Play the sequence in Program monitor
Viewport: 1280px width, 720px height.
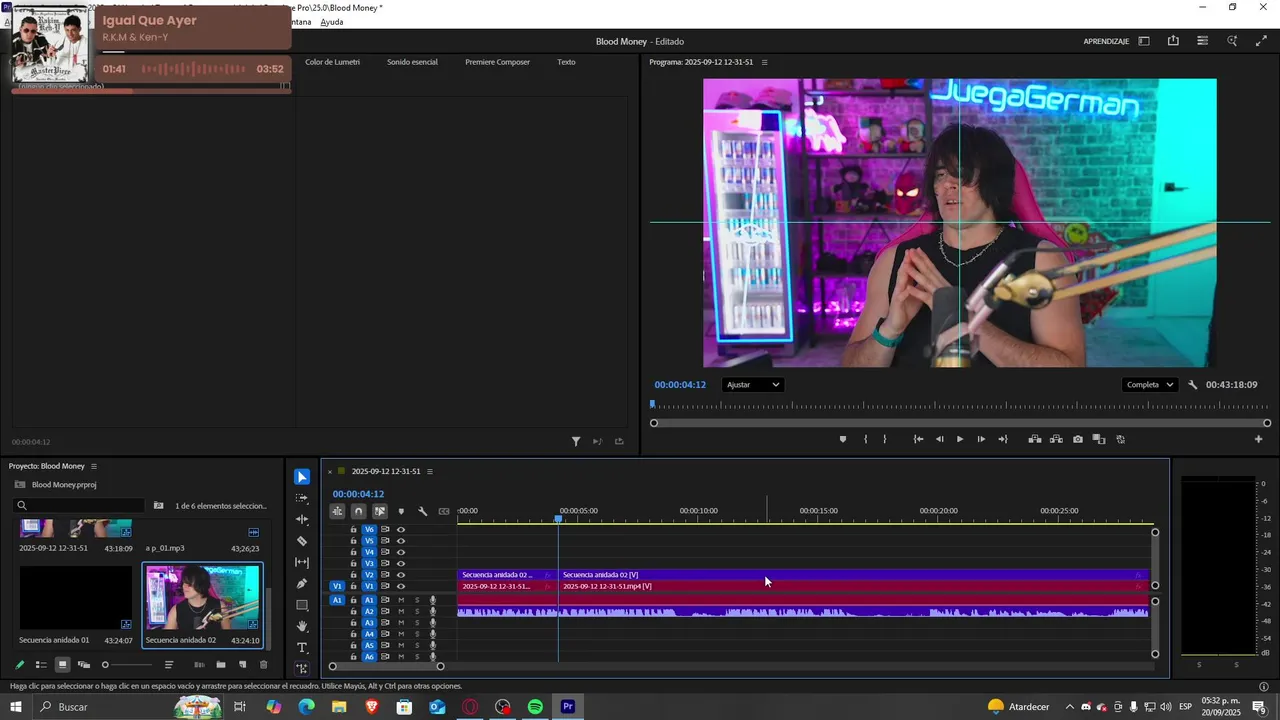pyautogui.click(x=960, y=439)
